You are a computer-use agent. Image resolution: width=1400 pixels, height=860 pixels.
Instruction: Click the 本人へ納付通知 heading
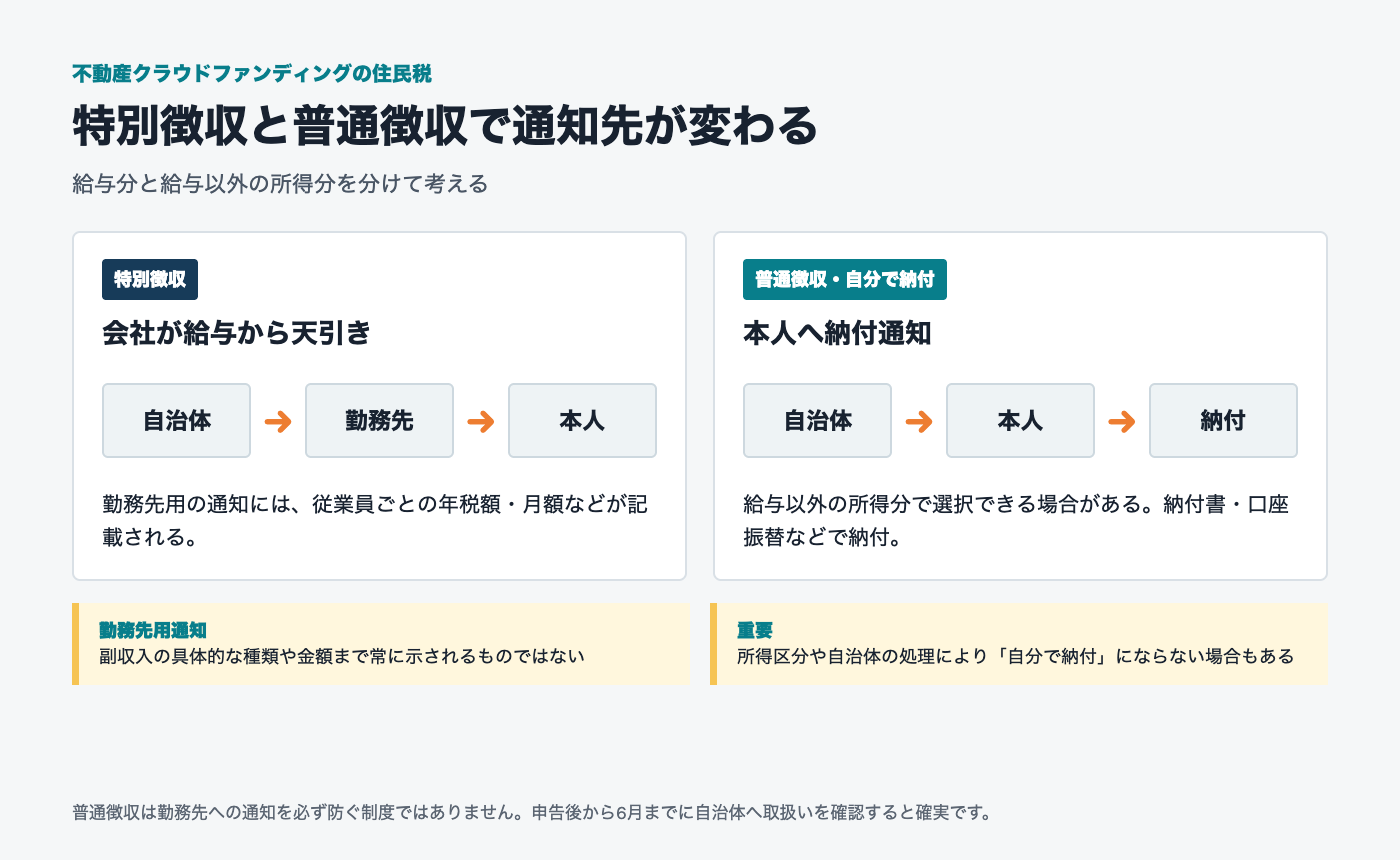[837, 334]
